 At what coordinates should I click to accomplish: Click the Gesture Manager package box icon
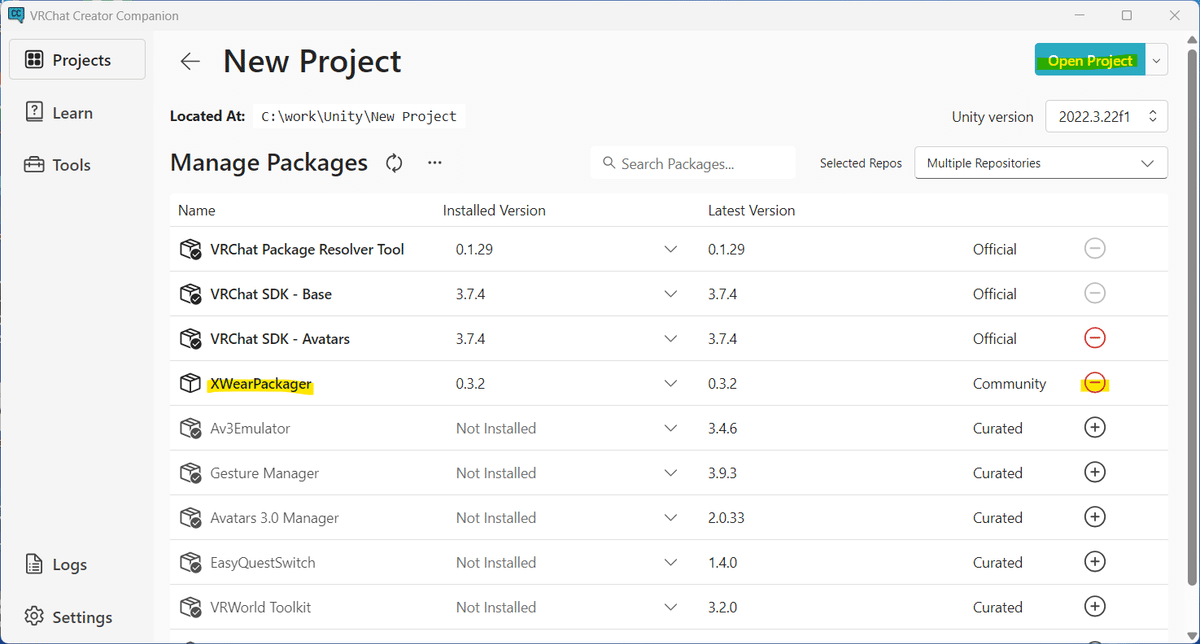pyautogui.click(x=190, y=473)
